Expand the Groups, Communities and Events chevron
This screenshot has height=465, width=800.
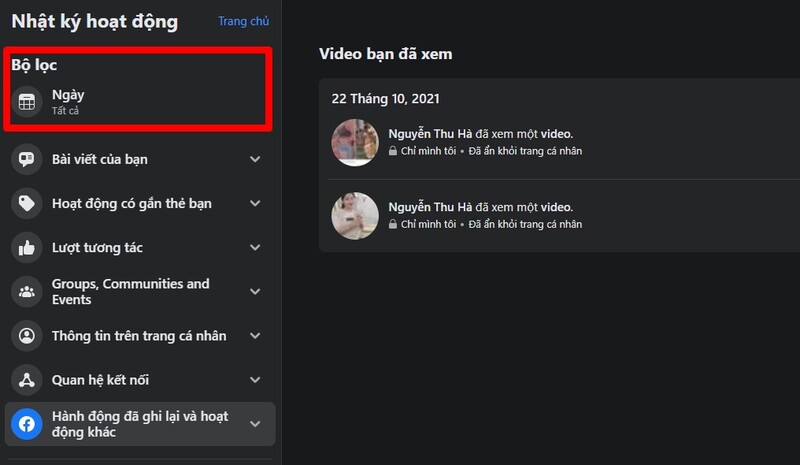(255, 291)
